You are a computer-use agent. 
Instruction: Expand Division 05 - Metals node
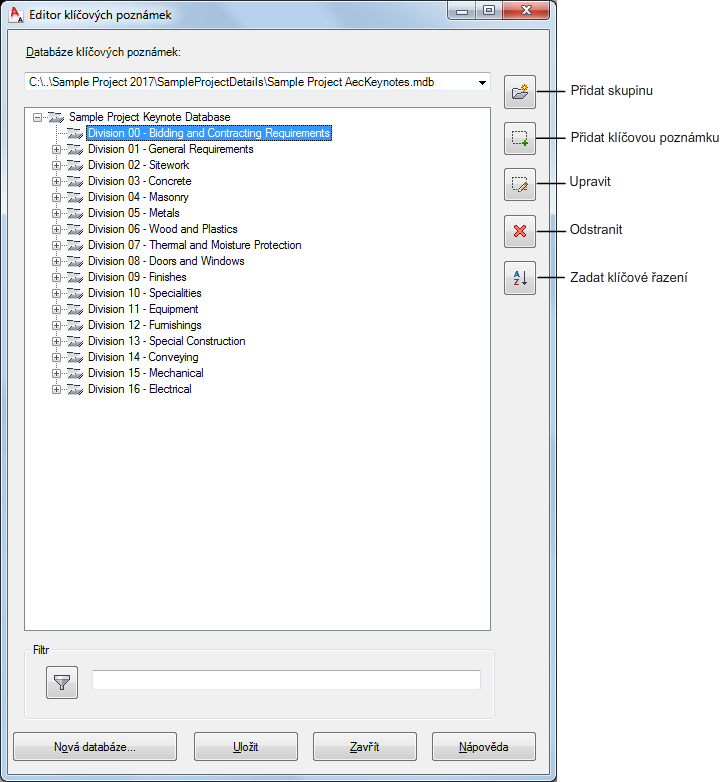pos(56,213)
